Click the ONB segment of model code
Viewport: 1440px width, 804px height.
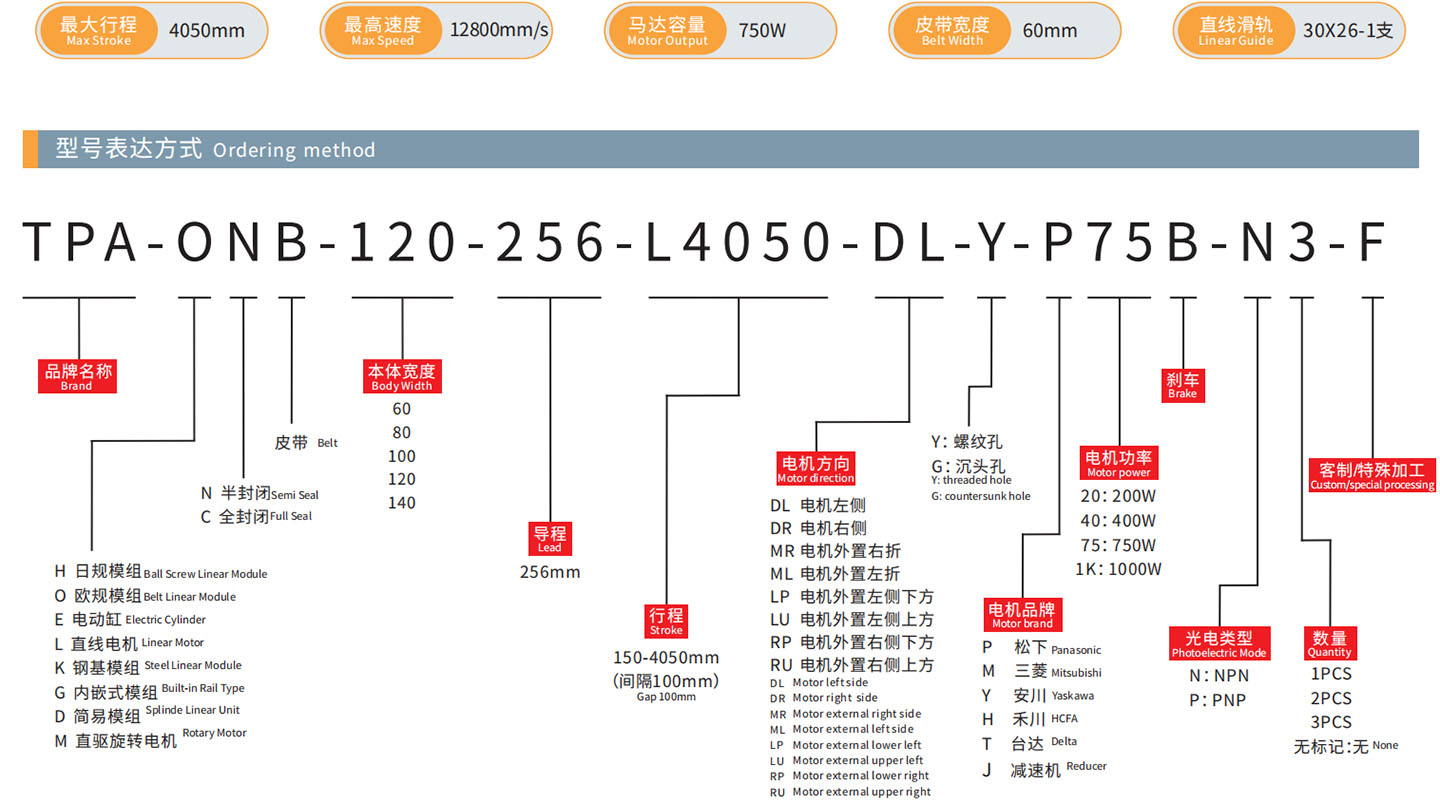pyautogui.click(x=242, y=243)
